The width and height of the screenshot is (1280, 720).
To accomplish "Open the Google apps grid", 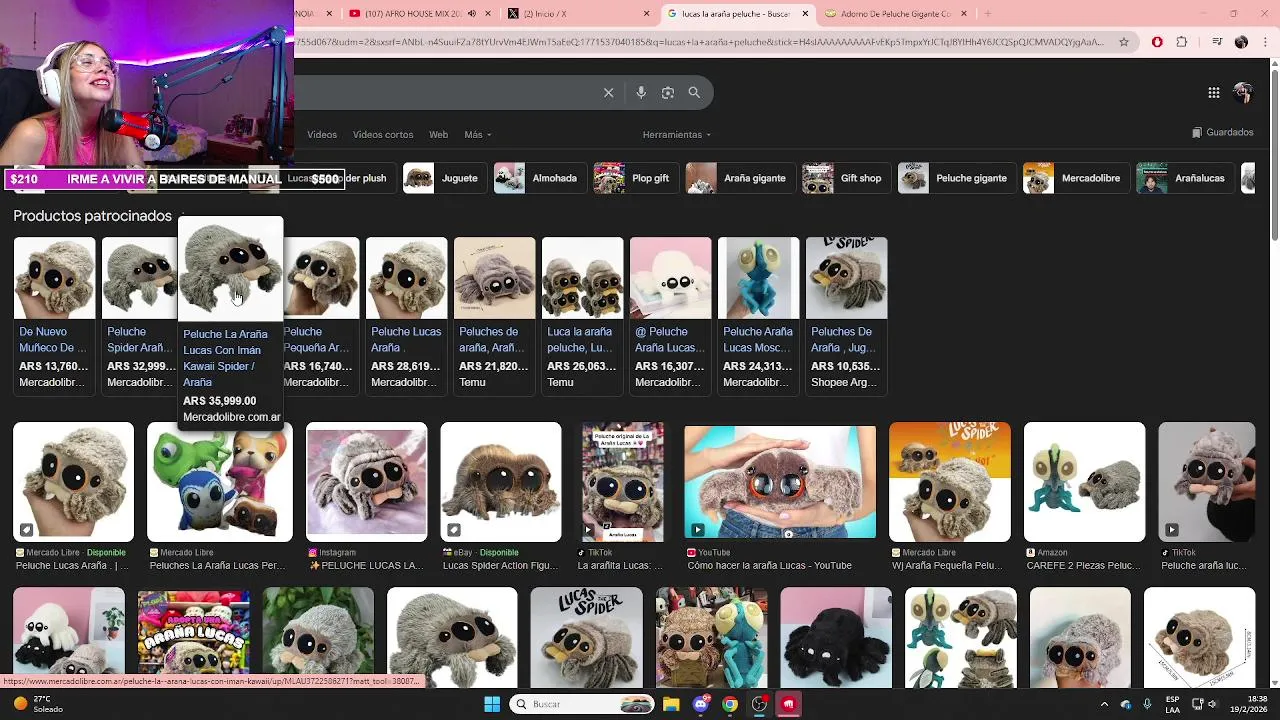I will pyautogui.click(x=1213, y=93).
